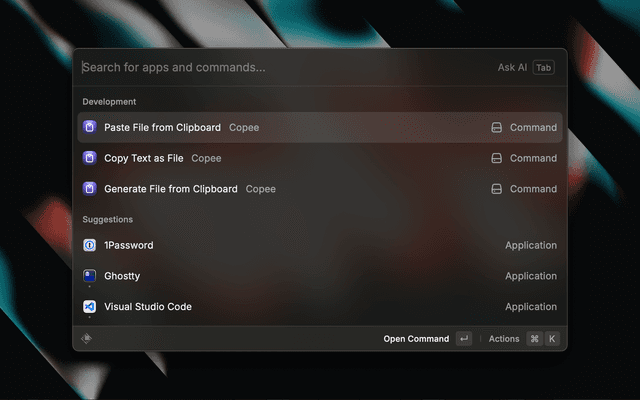The height and width of the screenshot is (400, 640).
Task: Select the 1Password application row
Action: coord(300,245)
